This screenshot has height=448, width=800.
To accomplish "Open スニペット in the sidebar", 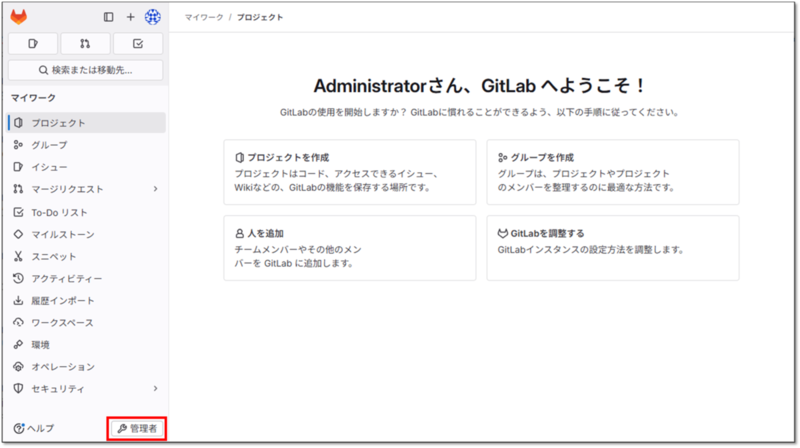I will (x=87, y=257).
